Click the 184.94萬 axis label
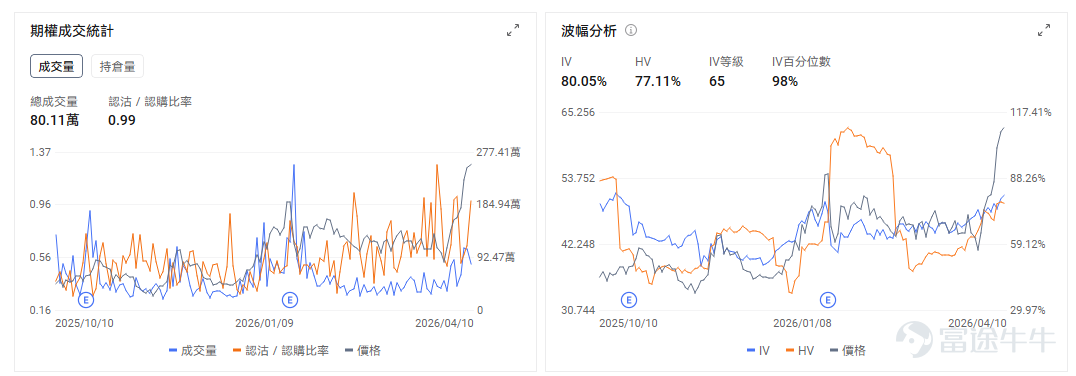The width and height of the screenshot is (1076, 376). click(x=497, y=204)
